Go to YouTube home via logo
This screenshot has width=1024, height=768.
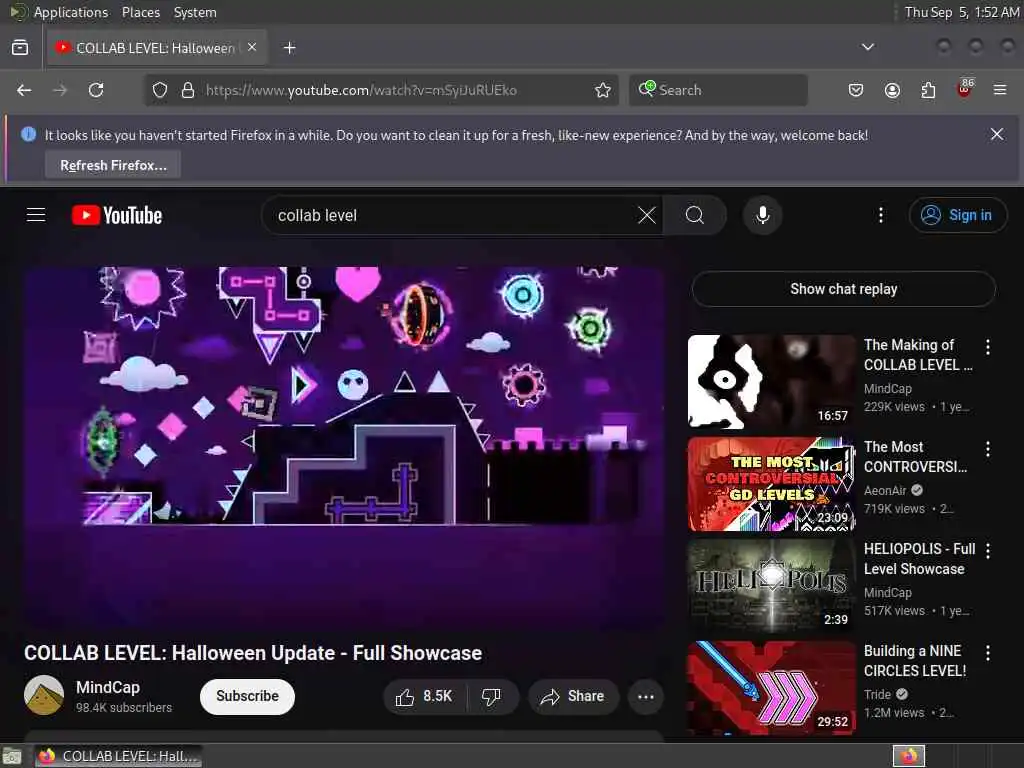pos(117,216)
